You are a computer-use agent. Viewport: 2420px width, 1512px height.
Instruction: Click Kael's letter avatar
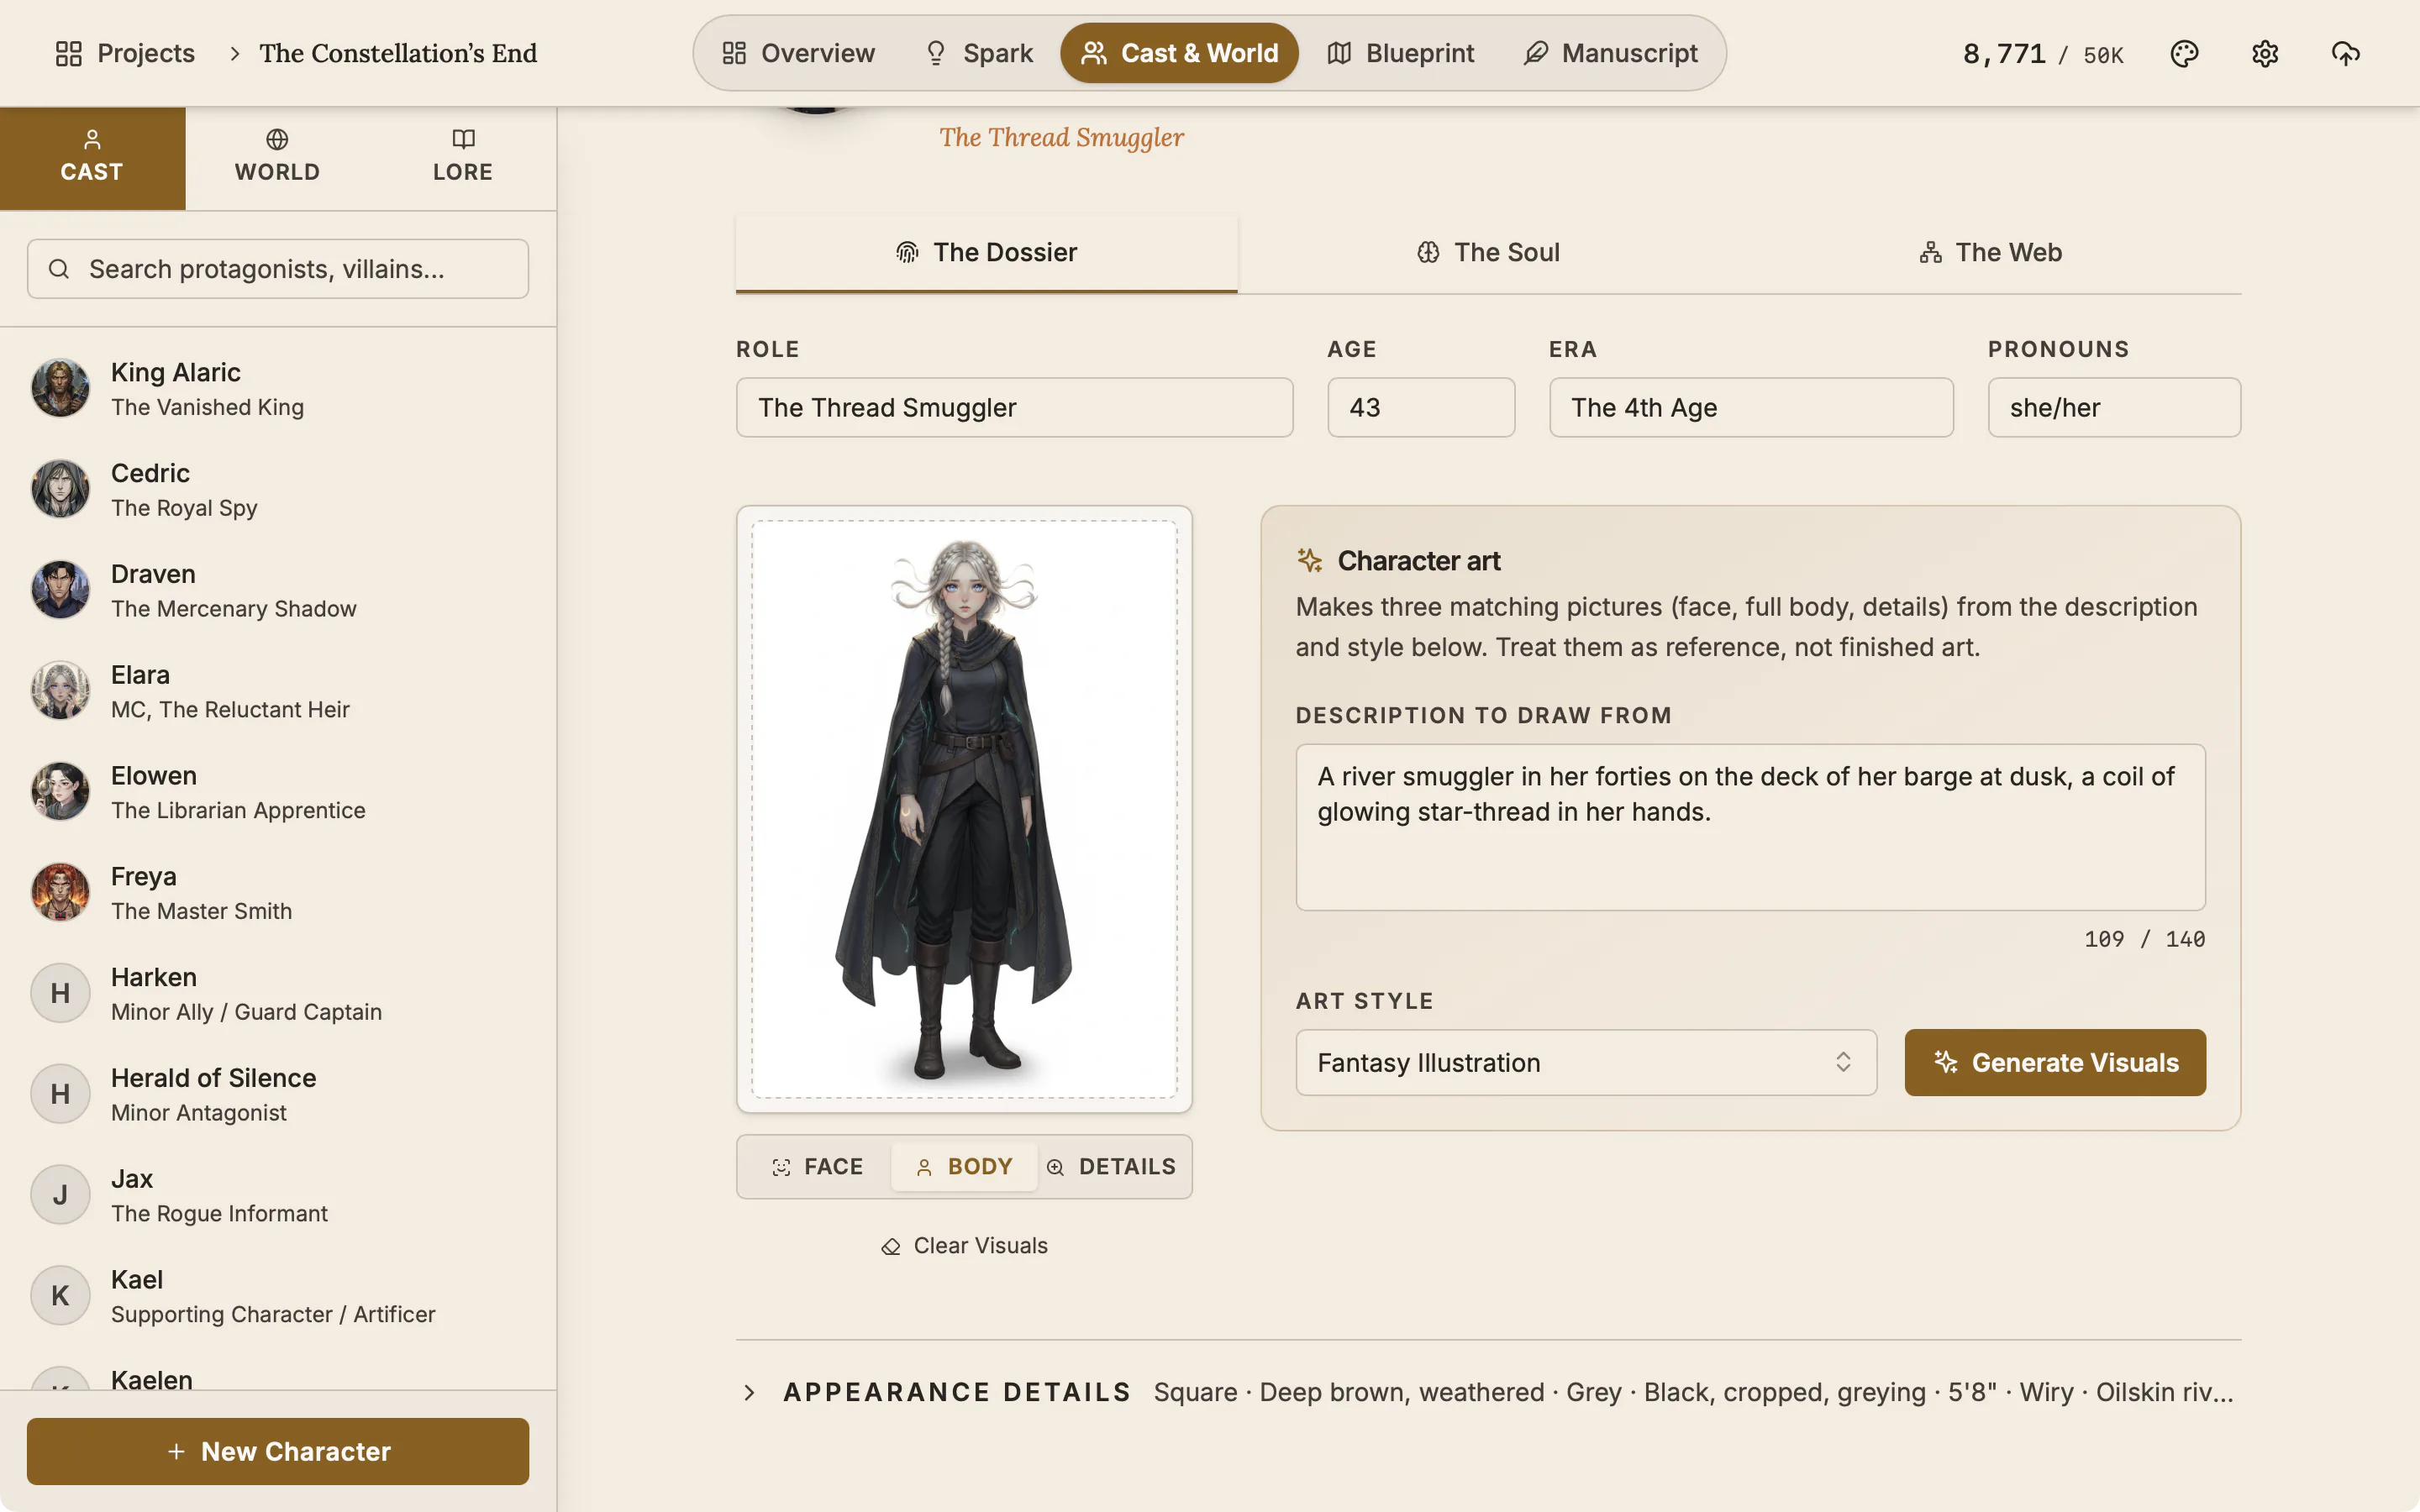60,1296
